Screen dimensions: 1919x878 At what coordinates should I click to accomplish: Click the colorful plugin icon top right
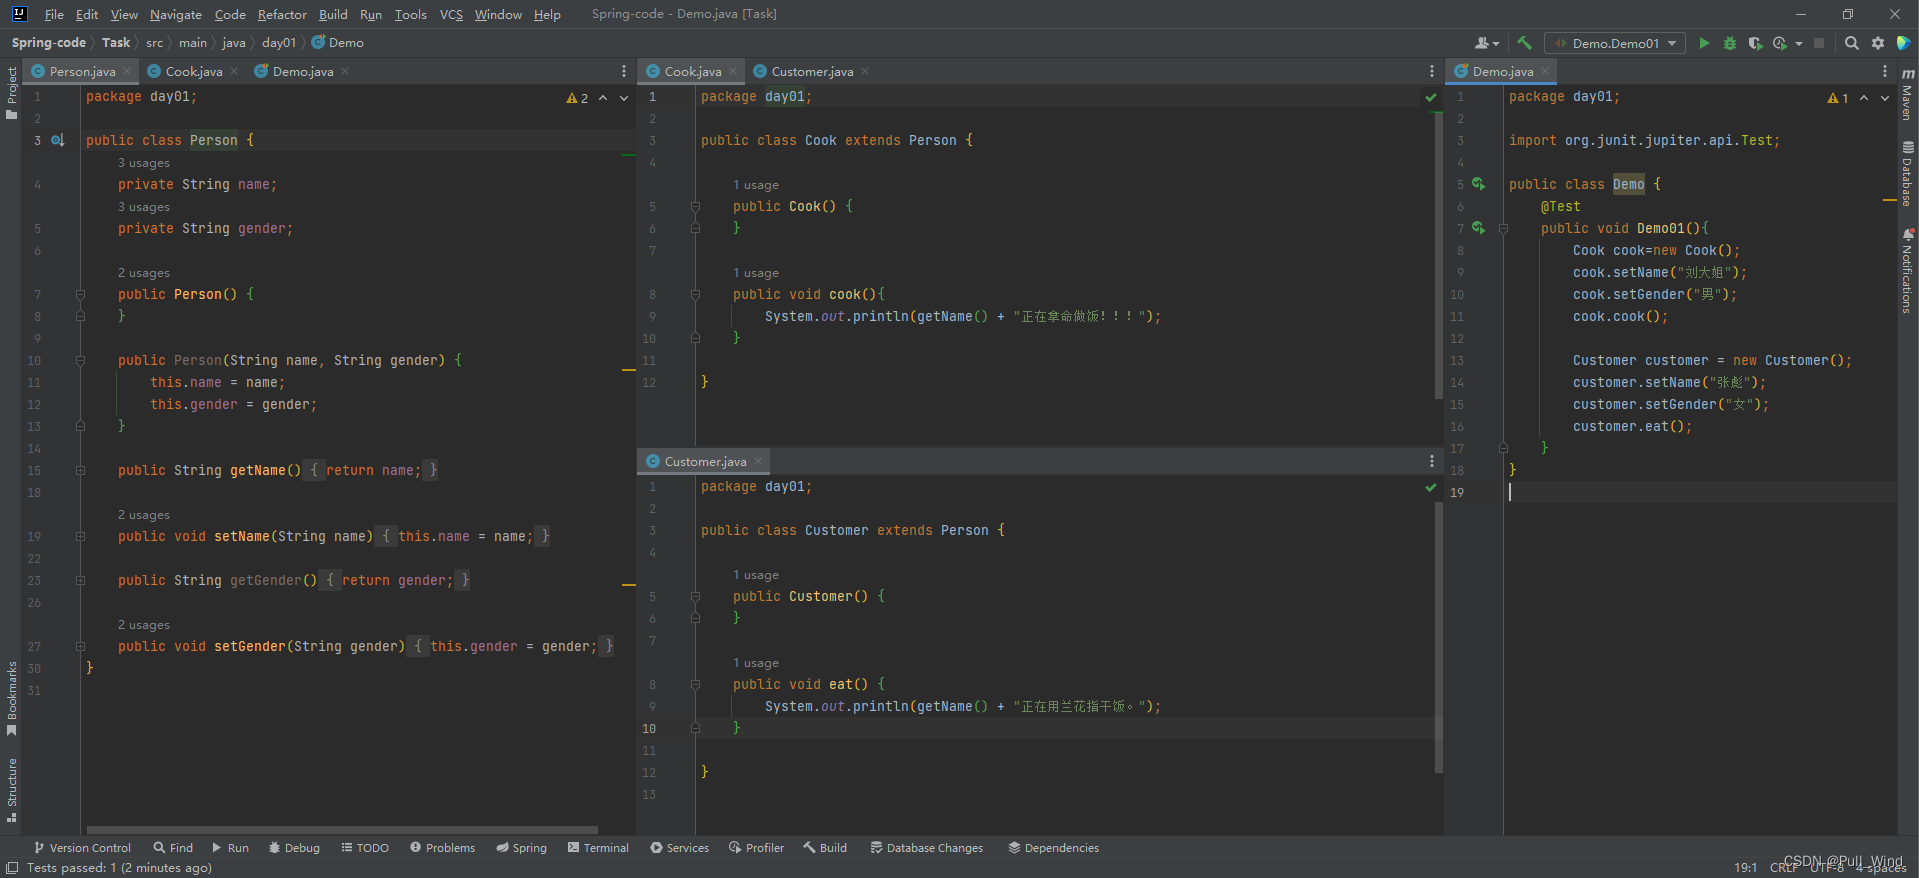click(1904, 43)
